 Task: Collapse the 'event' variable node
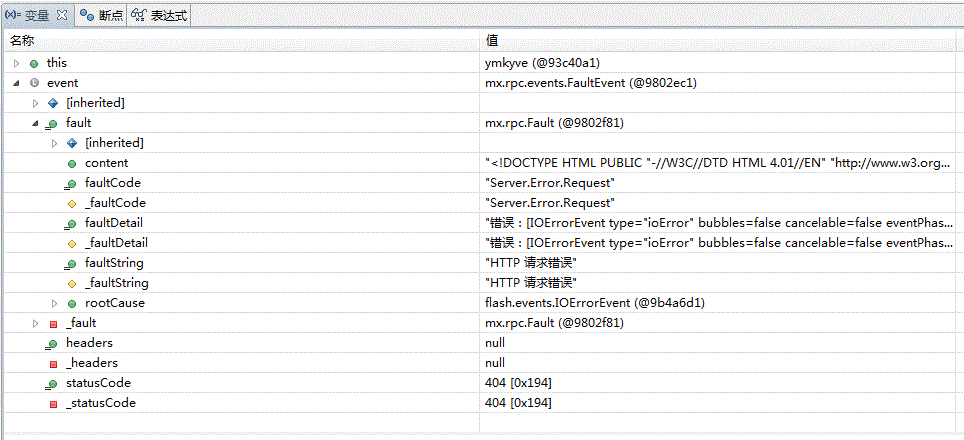[x=17, y=82]
